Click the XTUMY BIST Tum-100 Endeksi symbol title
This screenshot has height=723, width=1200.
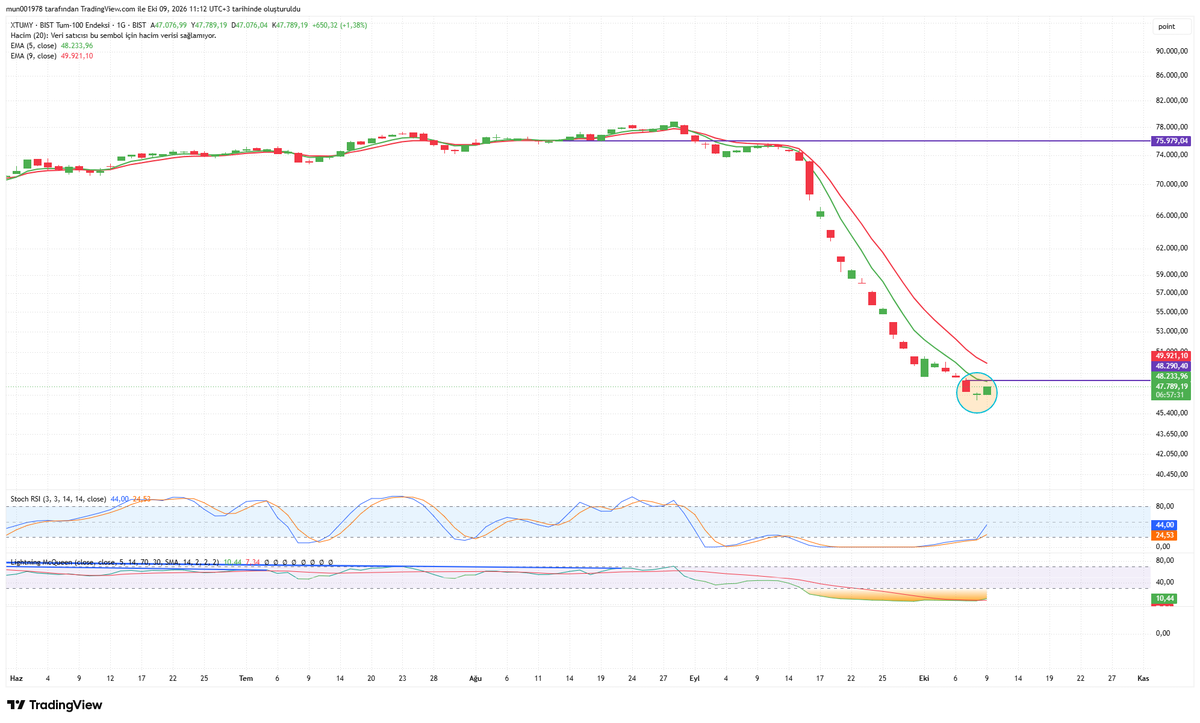(x=77, y=25)
